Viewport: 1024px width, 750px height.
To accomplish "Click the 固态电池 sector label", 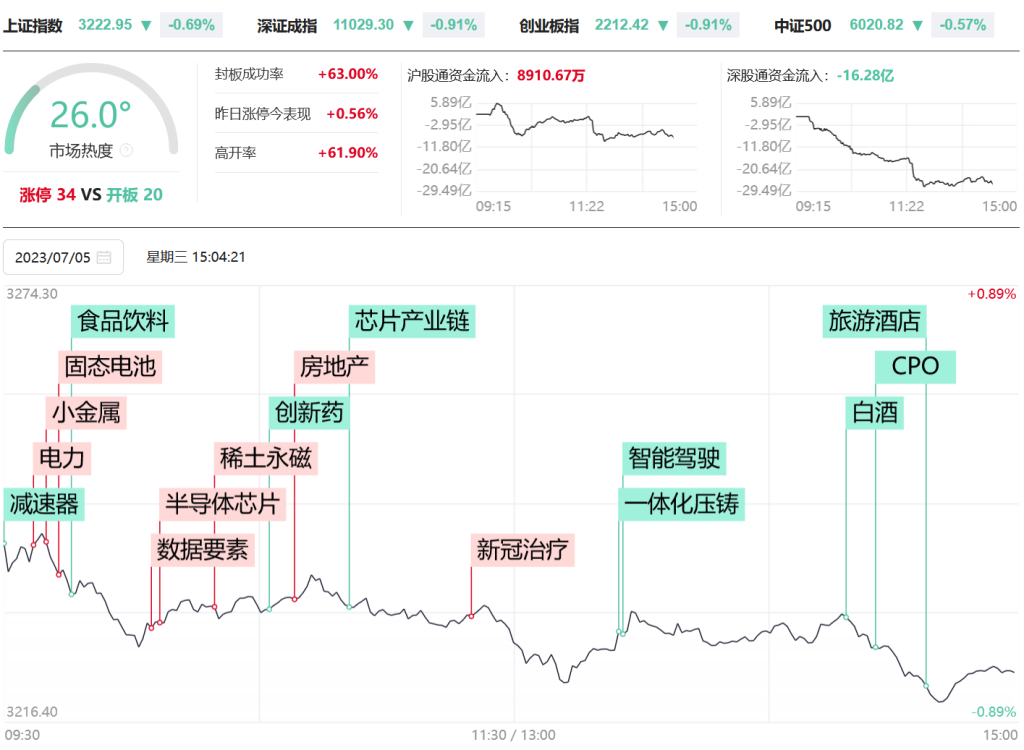I will [x=110, y=366].
